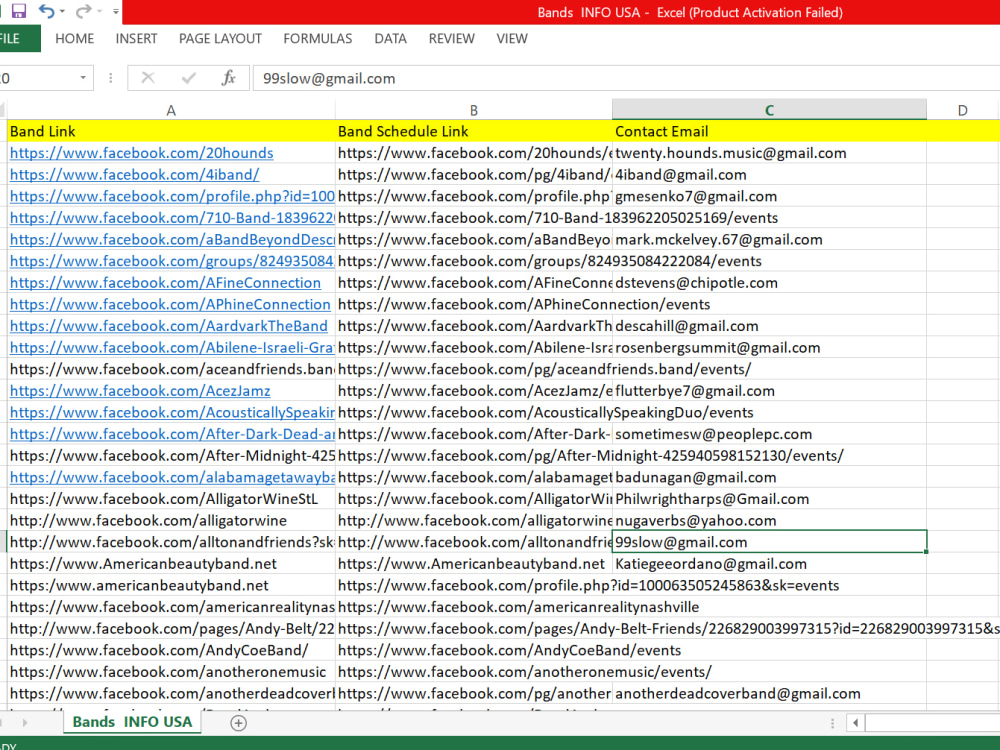Select column A cell https://www.Americanbeautyband.net

point(171,564)
